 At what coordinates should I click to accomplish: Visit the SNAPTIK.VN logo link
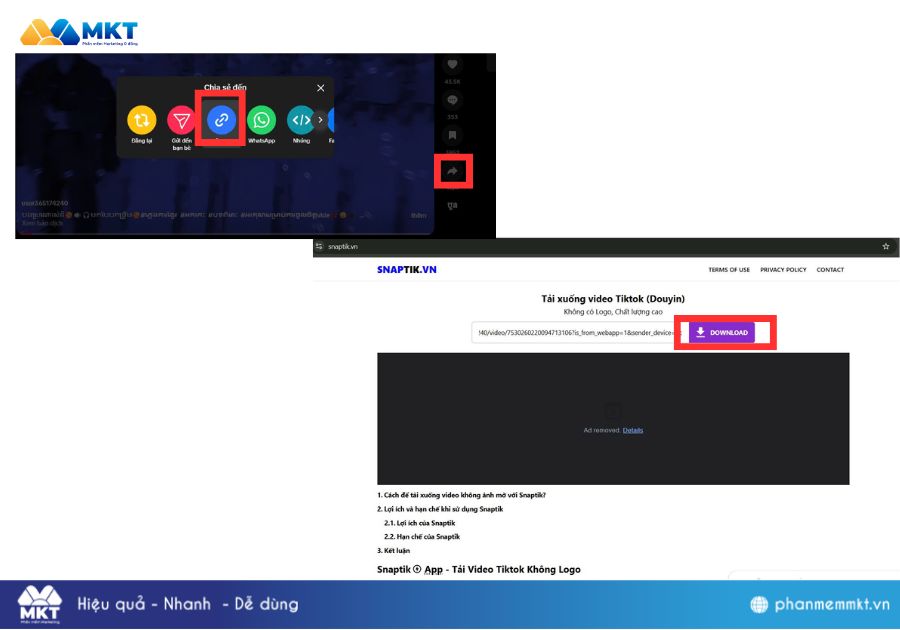(408, 269)
